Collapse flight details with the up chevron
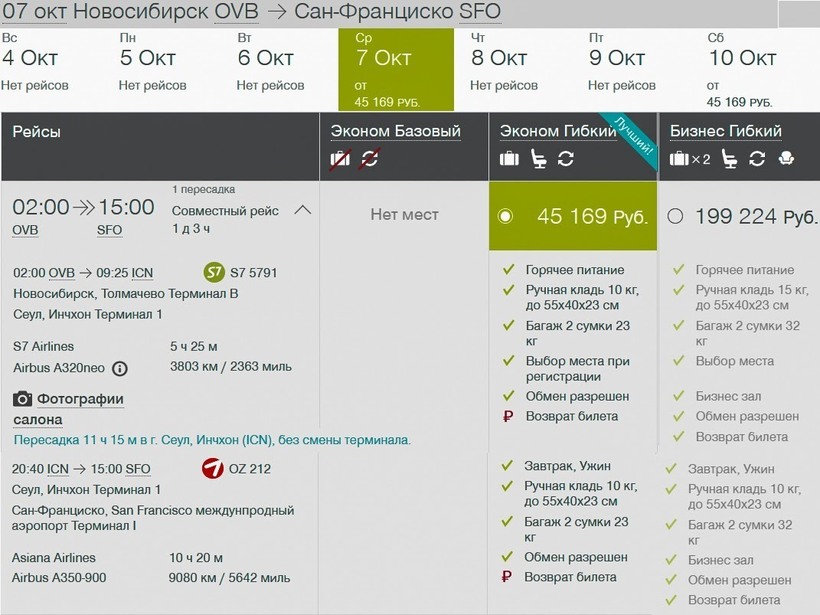Viewport: 820px width, 615px height. pyautogui.click(x=304, y=210)
